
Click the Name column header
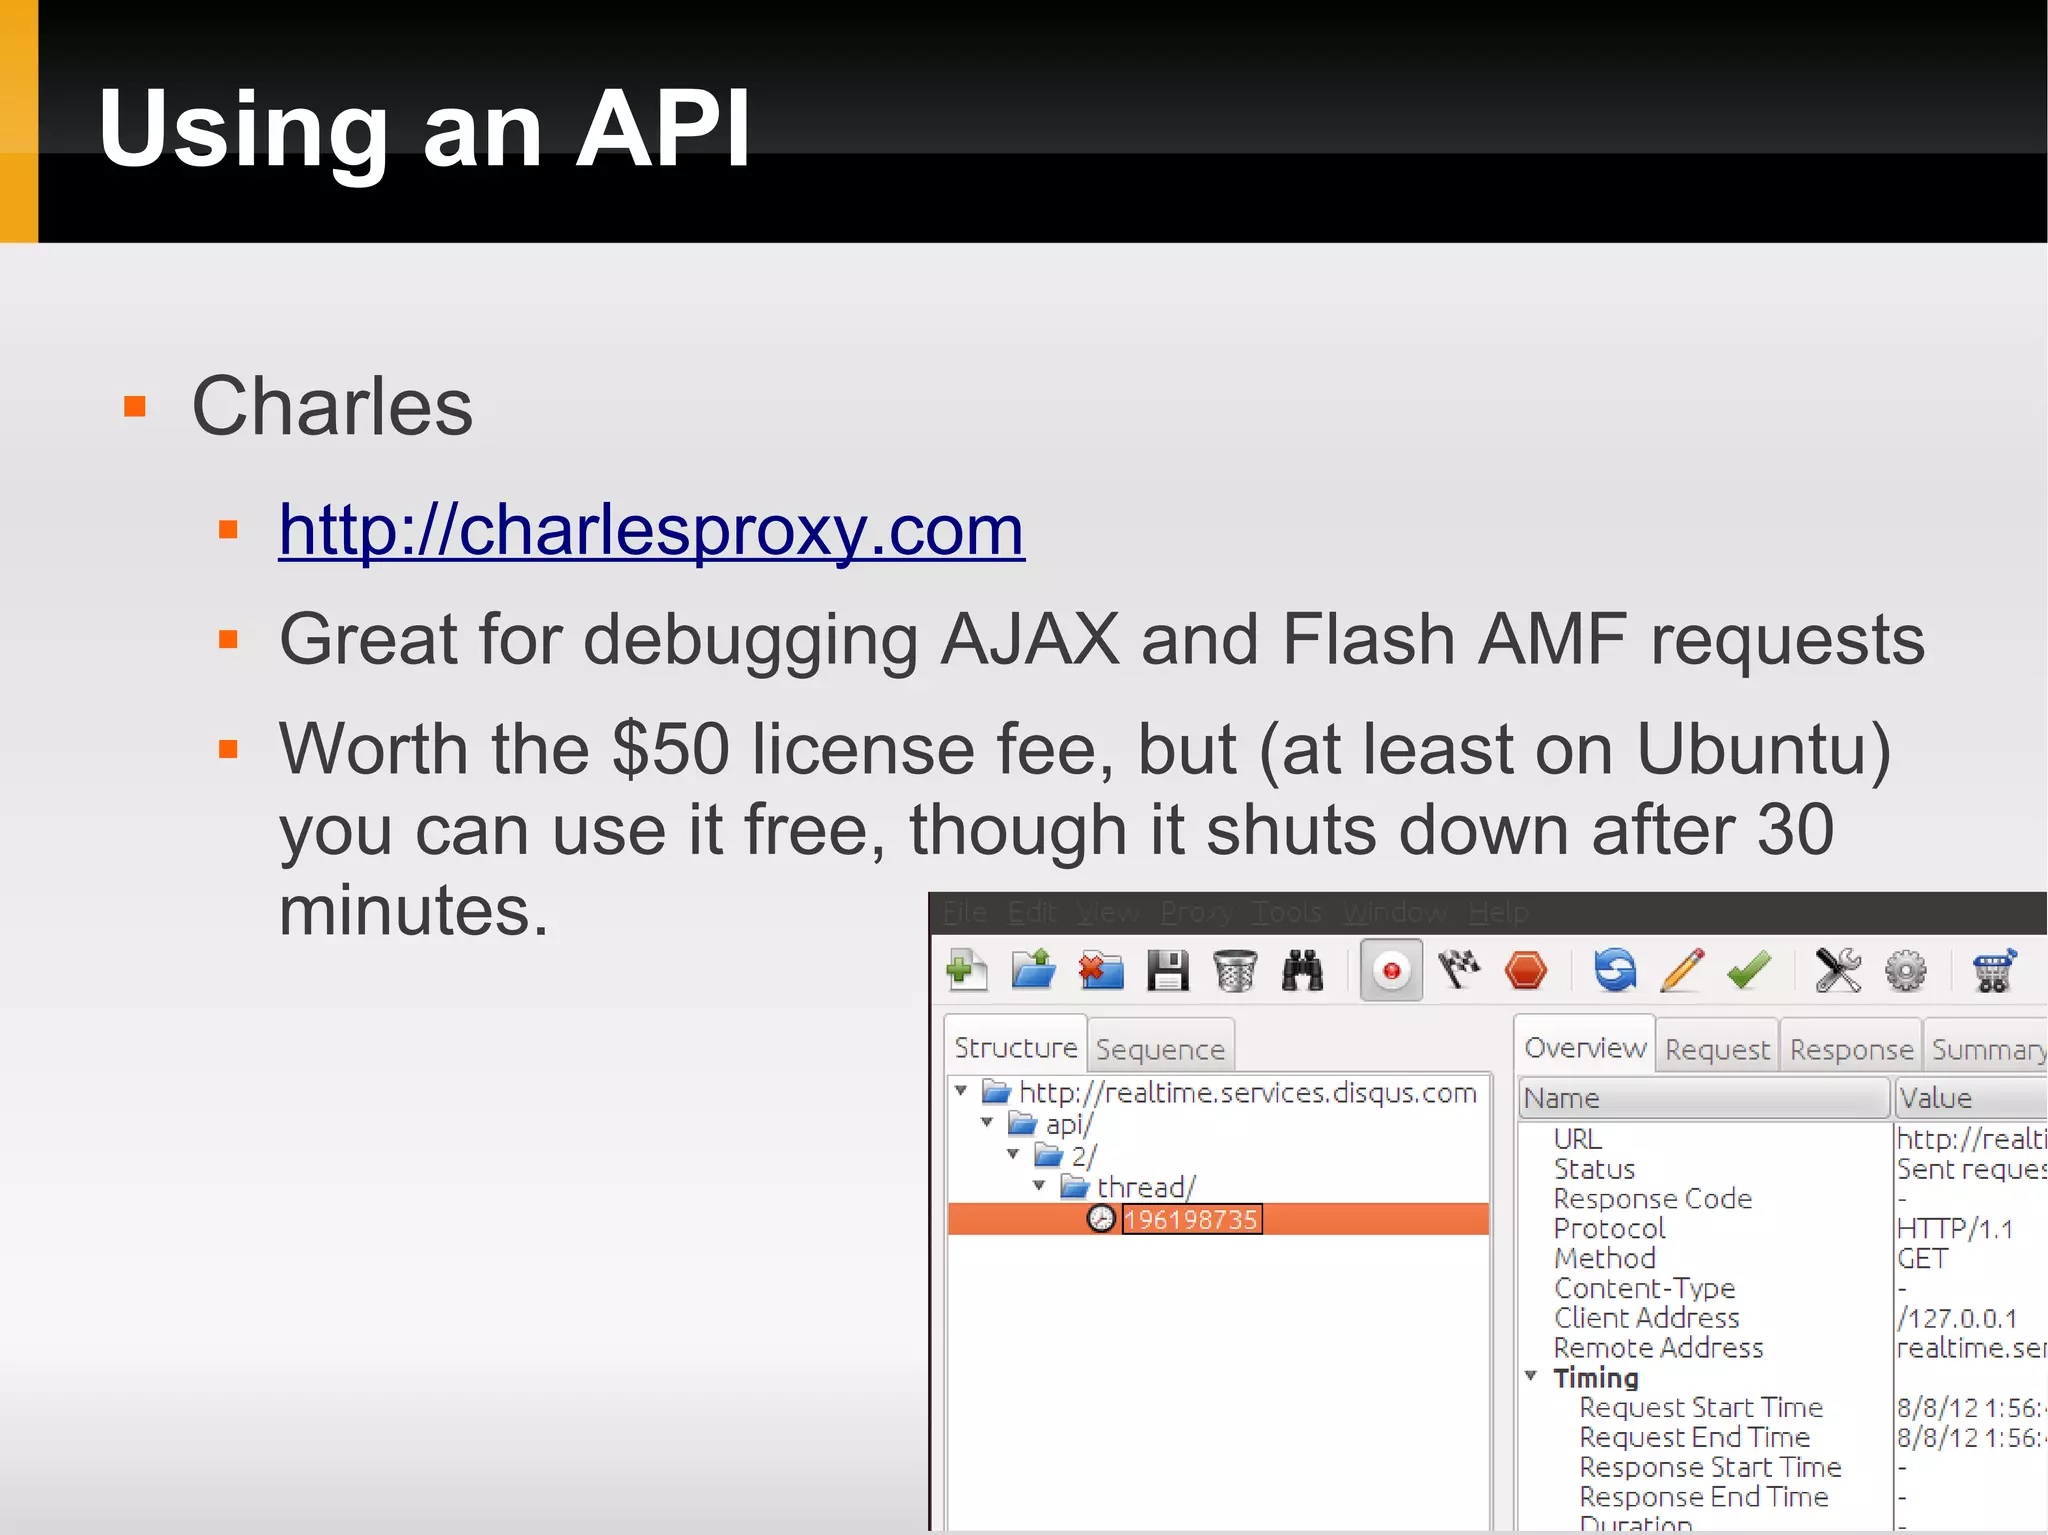point(1703,1098)
